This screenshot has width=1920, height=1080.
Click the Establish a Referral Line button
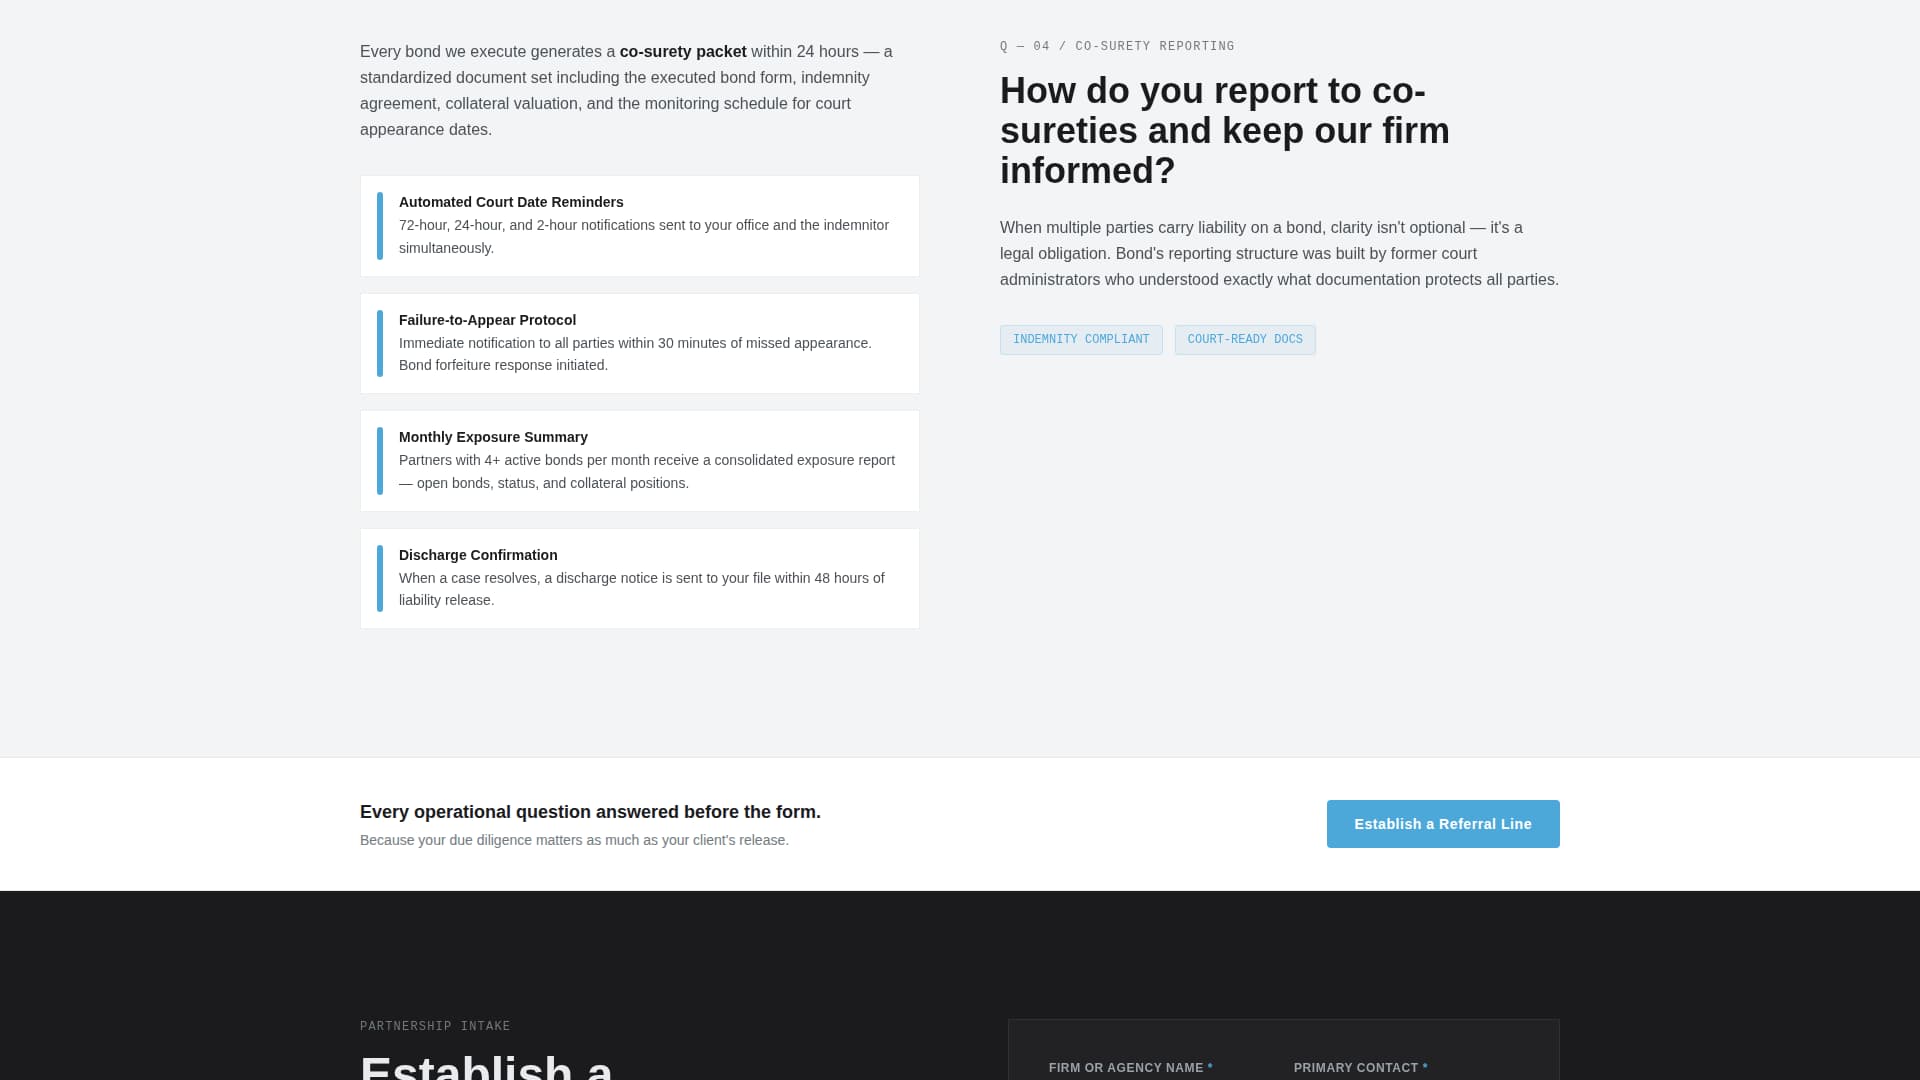point(1443,824)
